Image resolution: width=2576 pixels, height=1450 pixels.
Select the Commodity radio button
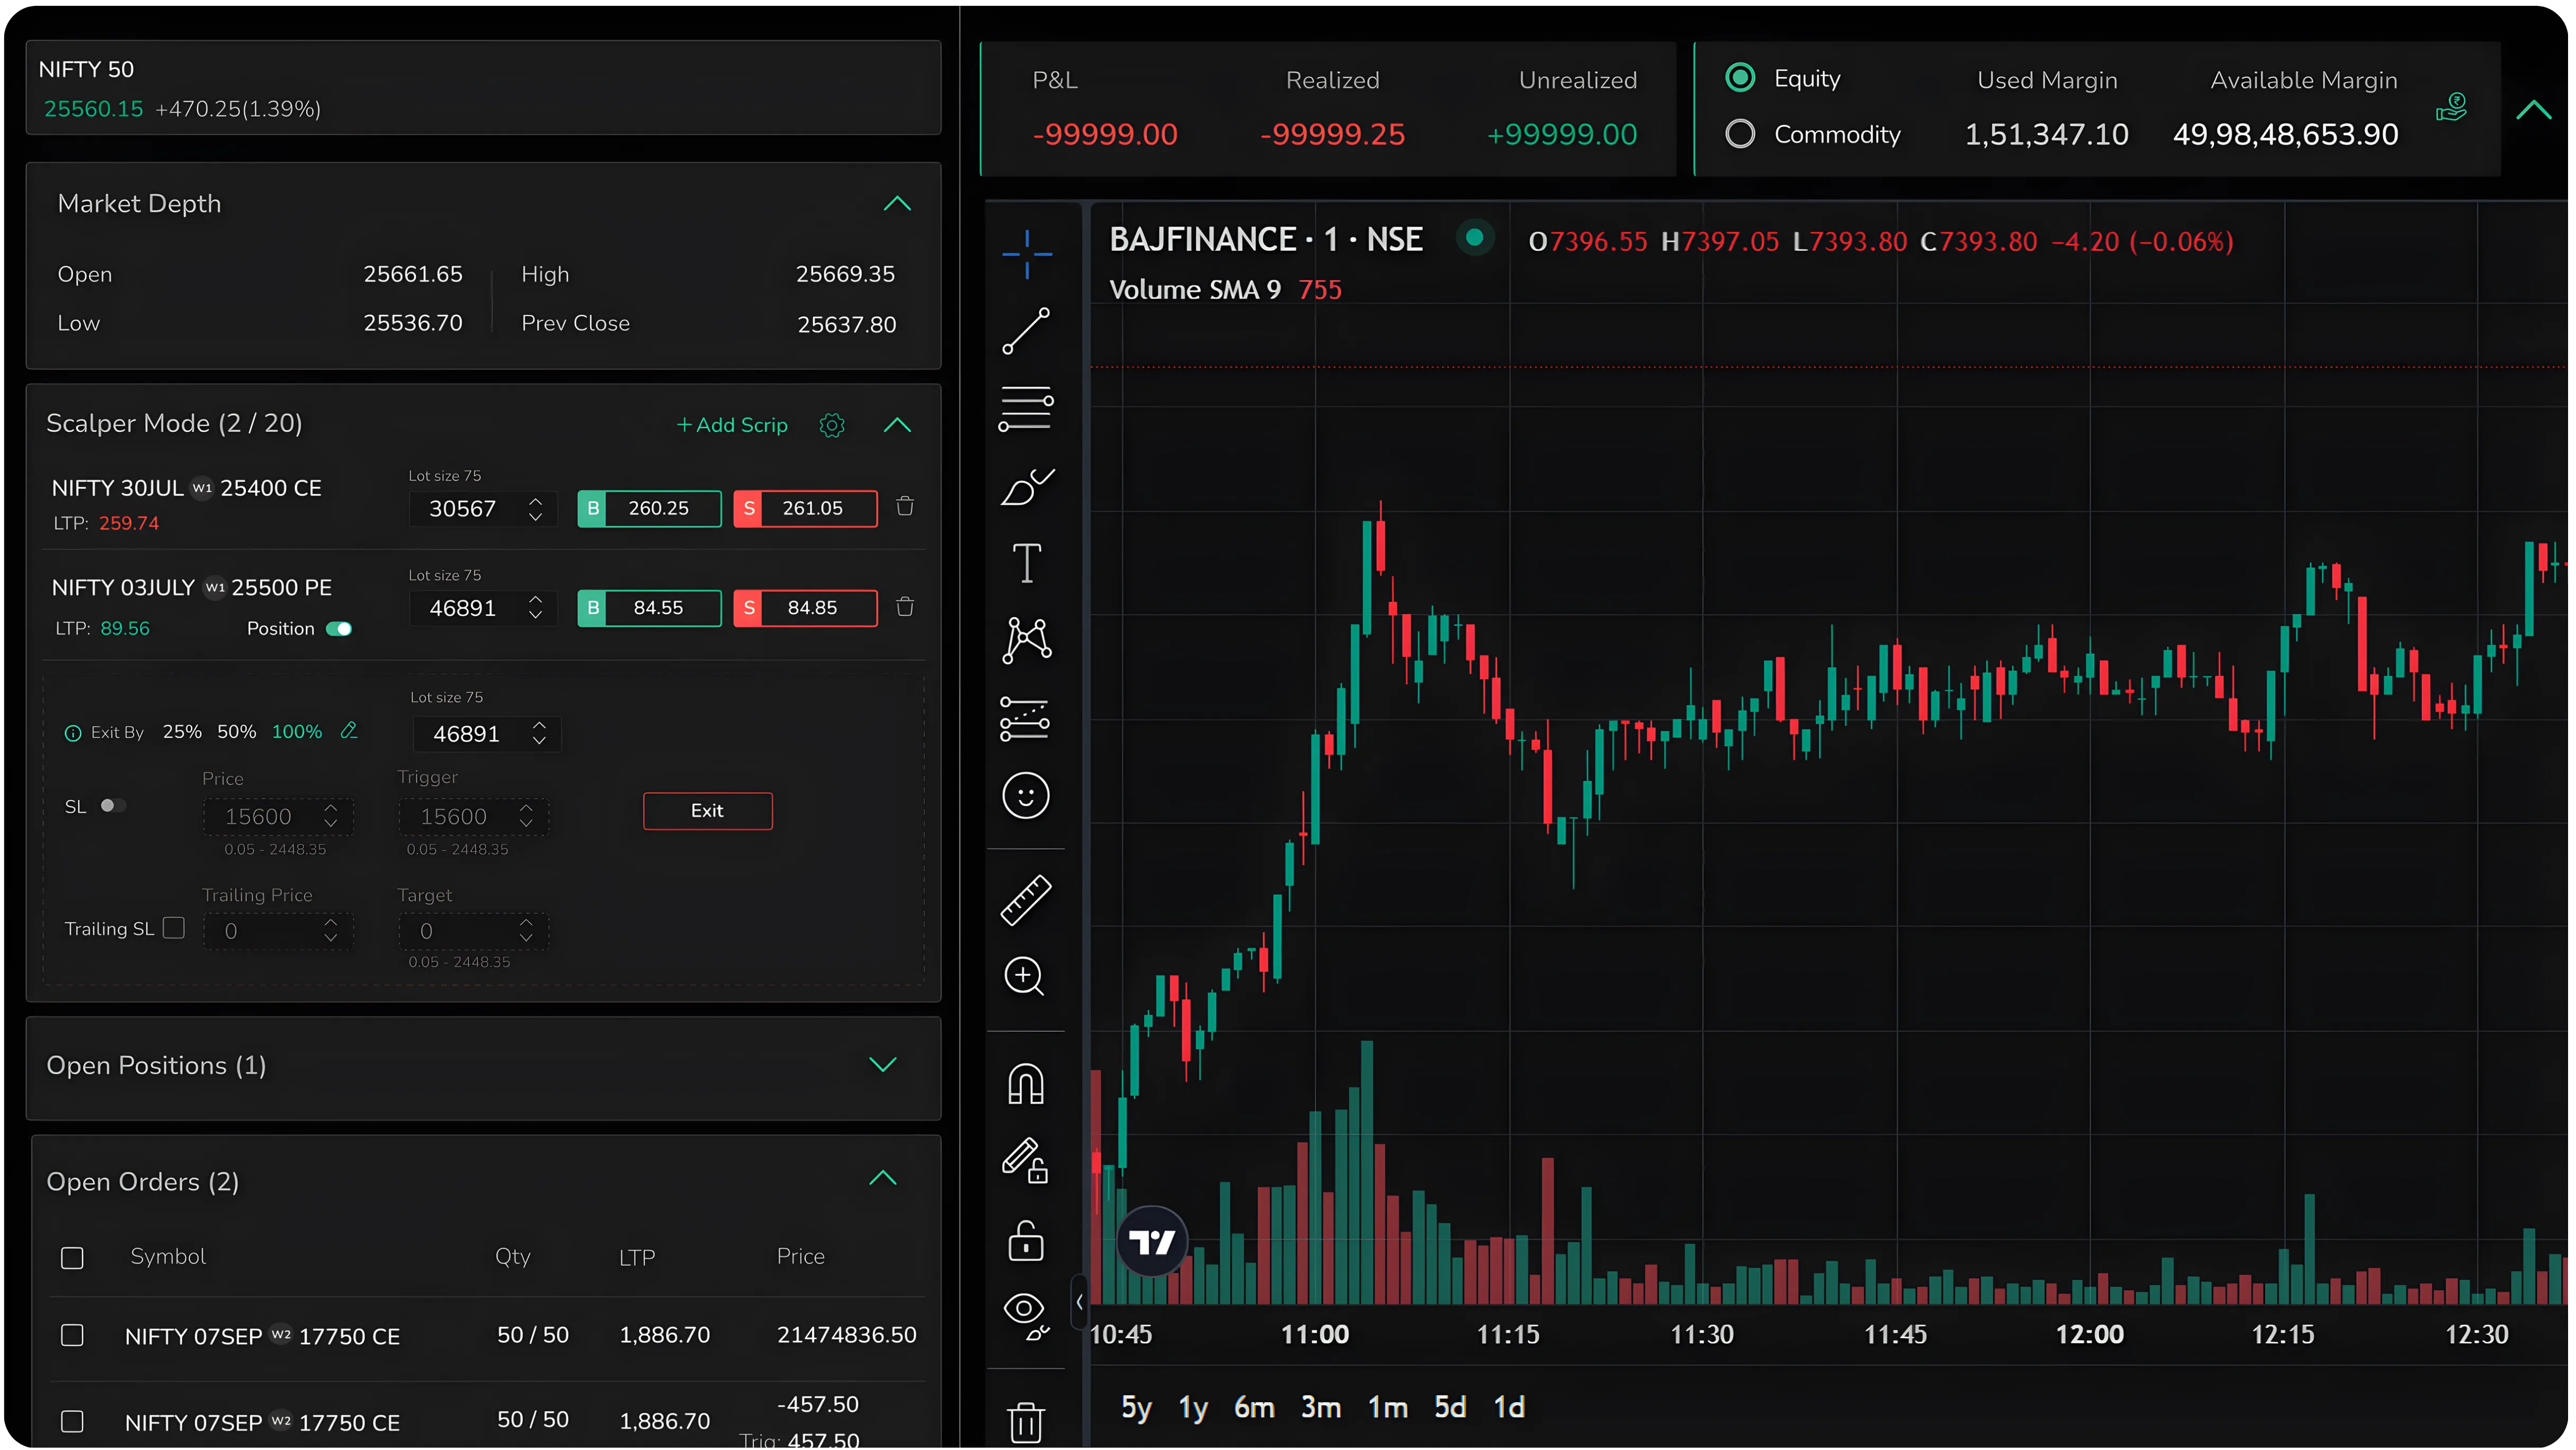tap(1740, 134)
